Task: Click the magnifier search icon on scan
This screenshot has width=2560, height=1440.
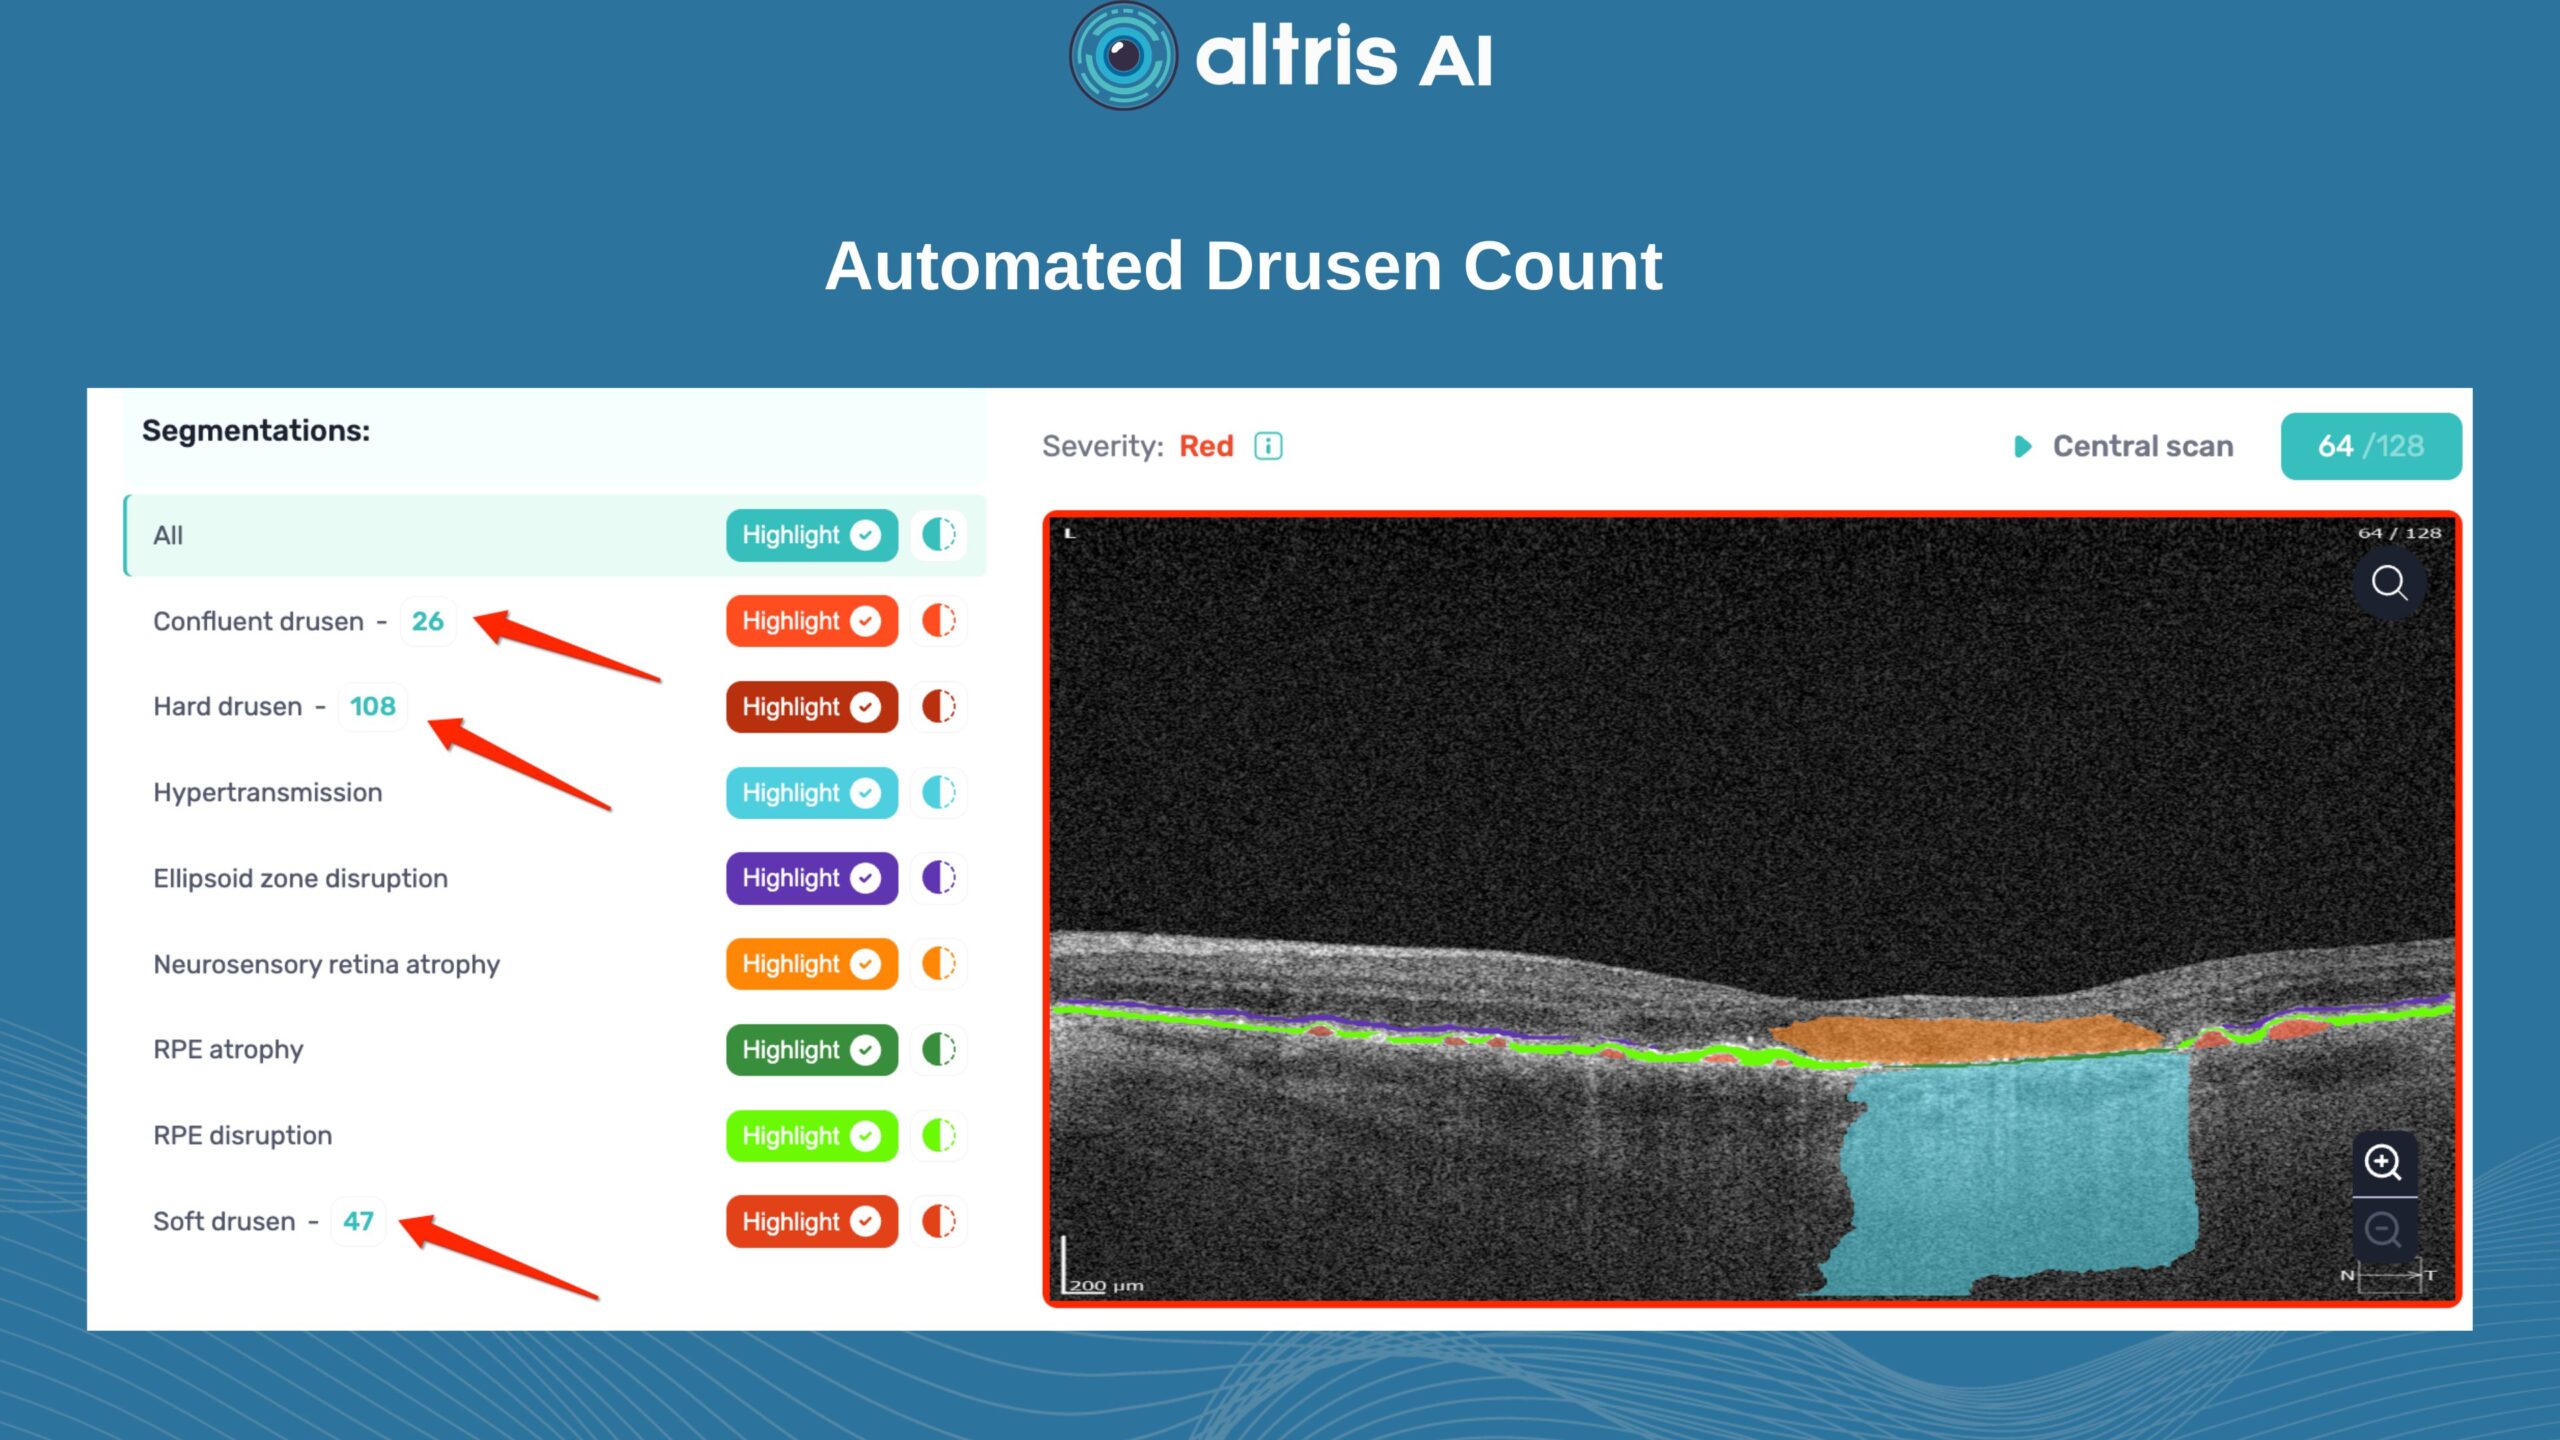Action: click(2389, 583)
